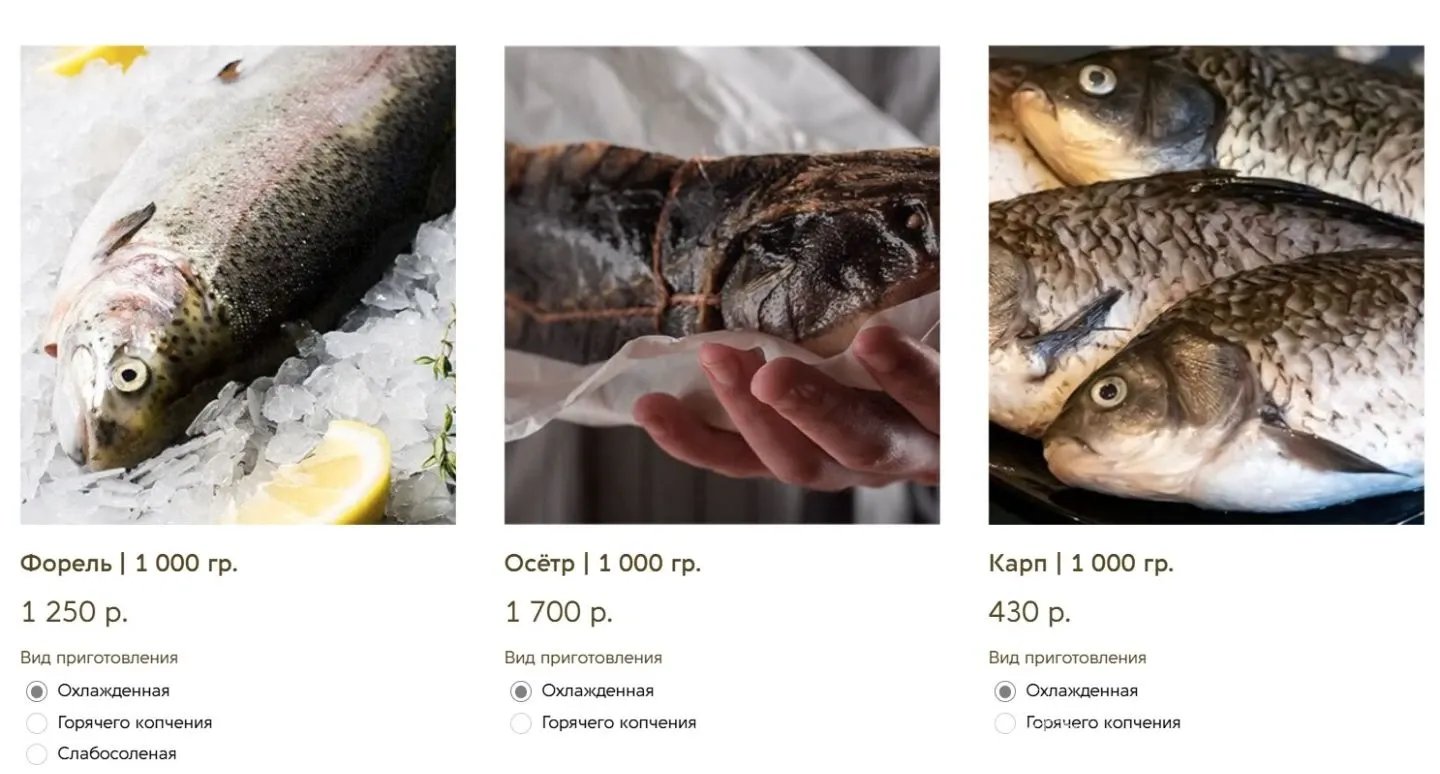Click 'Вид приготовления' label under Форель
Image resolution: width=1440 pixels, height=774 pixels.
point(99,658)
